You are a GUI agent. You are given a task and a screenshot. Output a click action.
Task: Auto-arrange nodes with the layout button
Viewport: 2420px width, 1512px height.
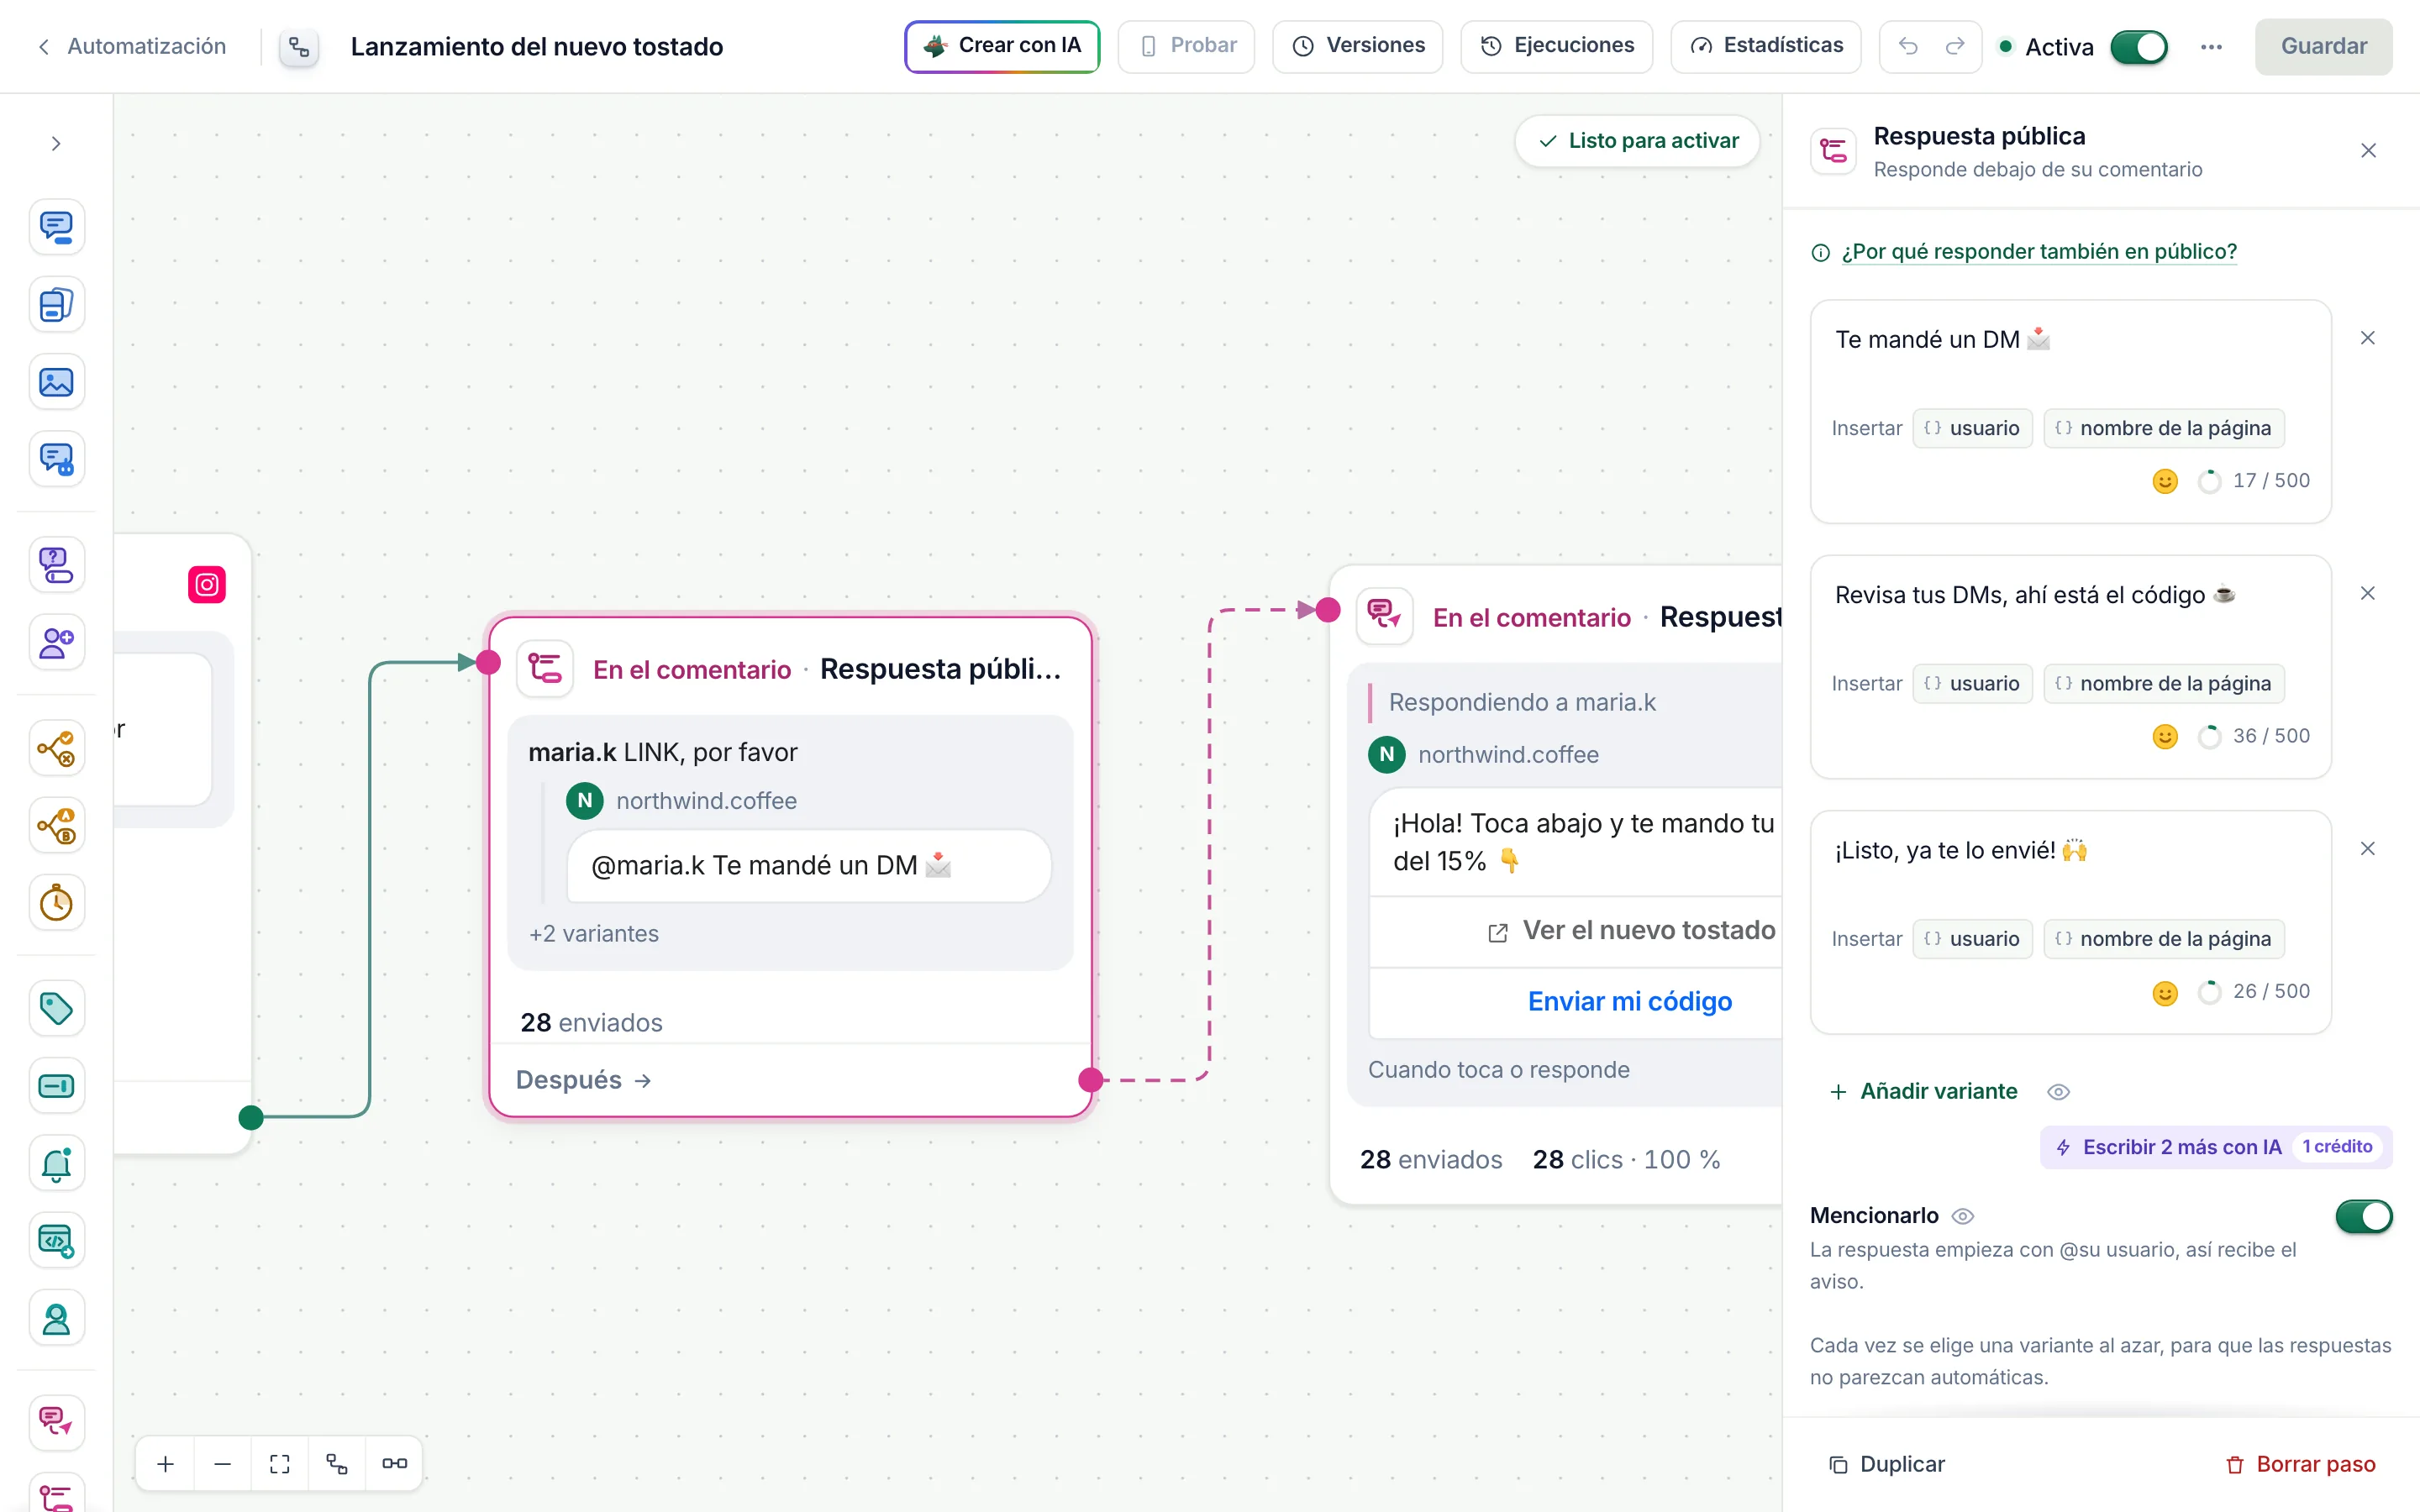337,1464
